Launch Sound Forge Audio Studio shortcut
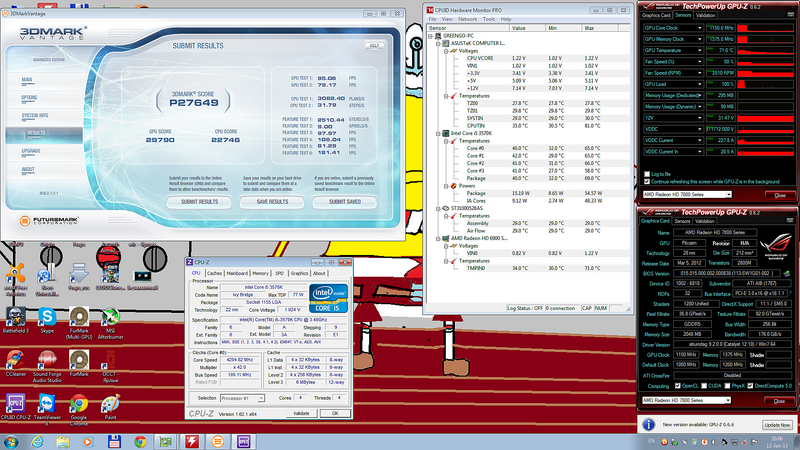This screenshot has height=450, width=800. [47, 365]
